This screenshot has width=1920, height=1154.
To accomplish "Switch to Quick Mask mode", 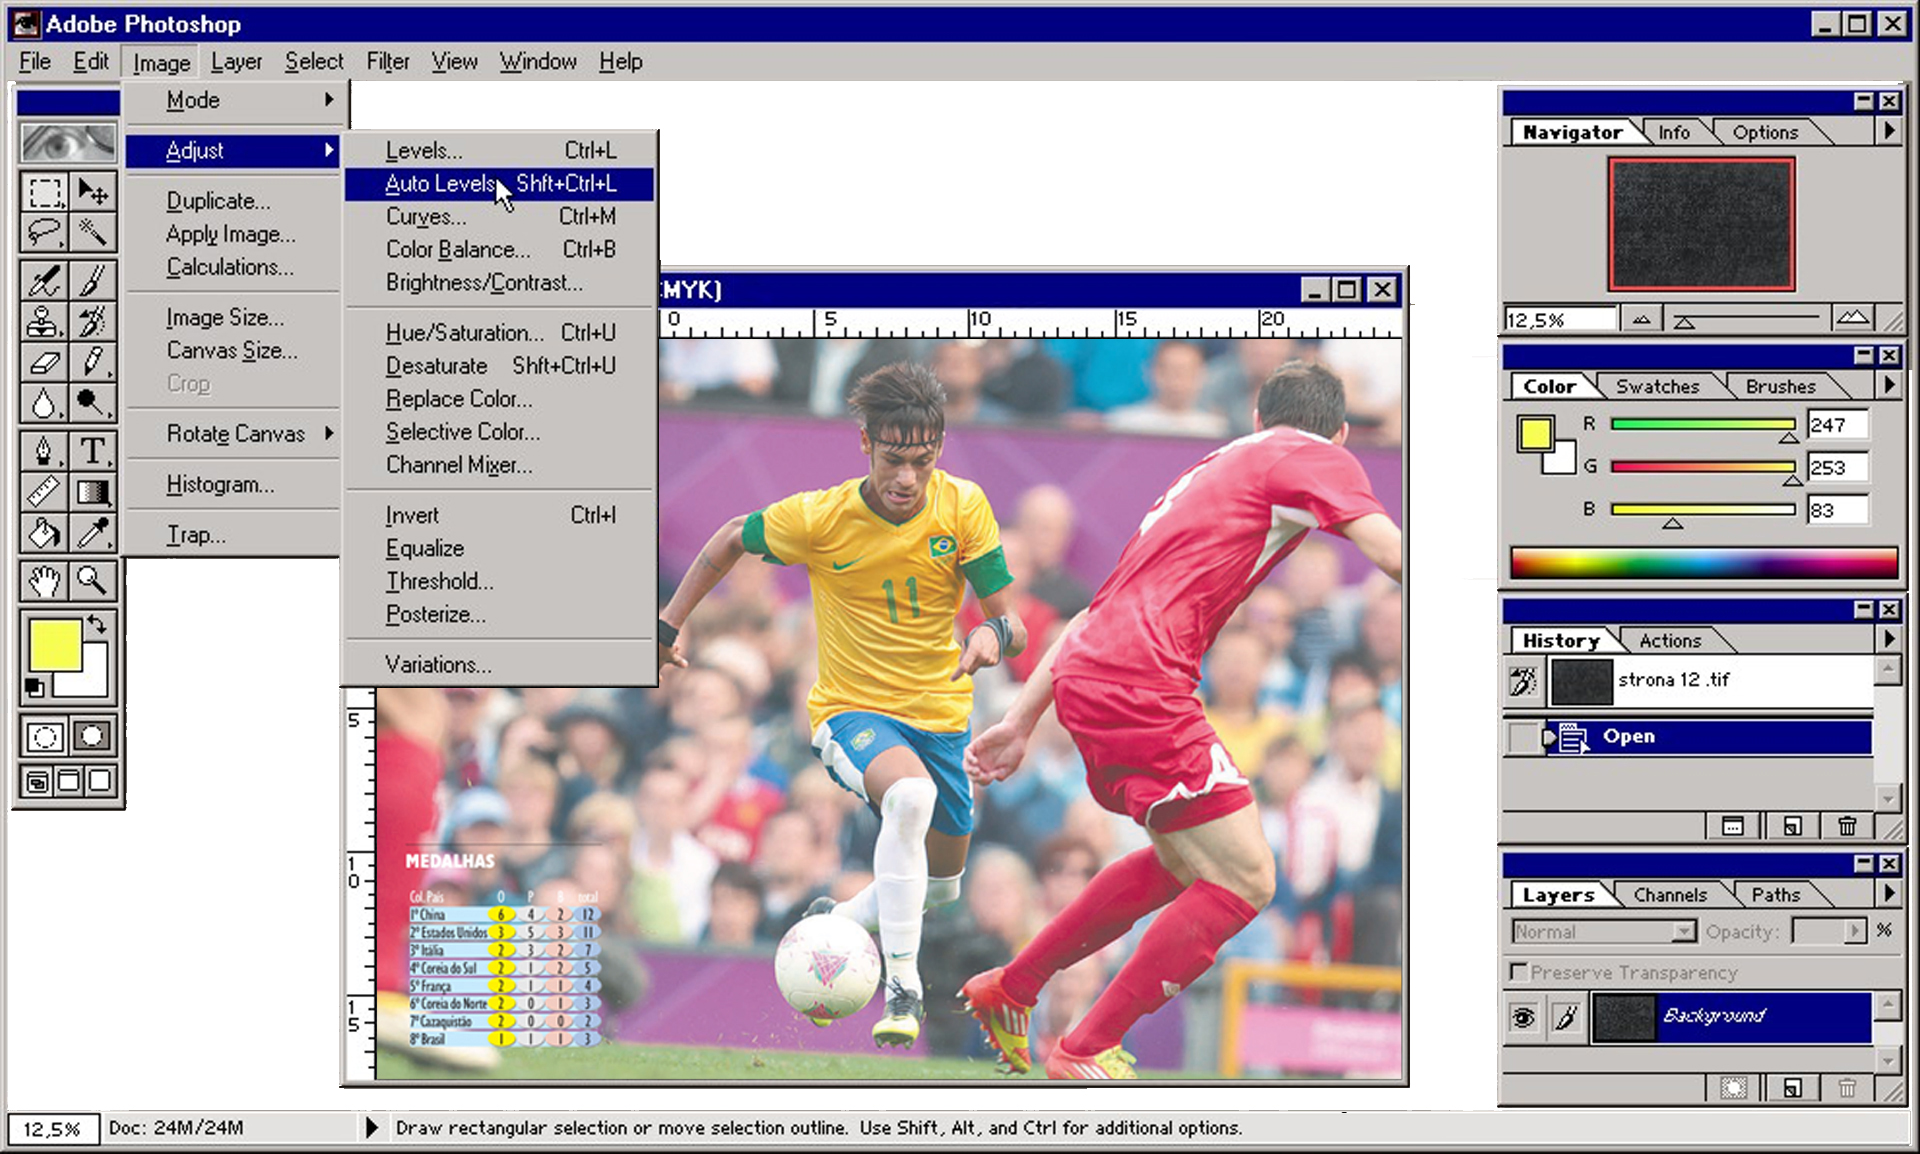I will (92, 737).
